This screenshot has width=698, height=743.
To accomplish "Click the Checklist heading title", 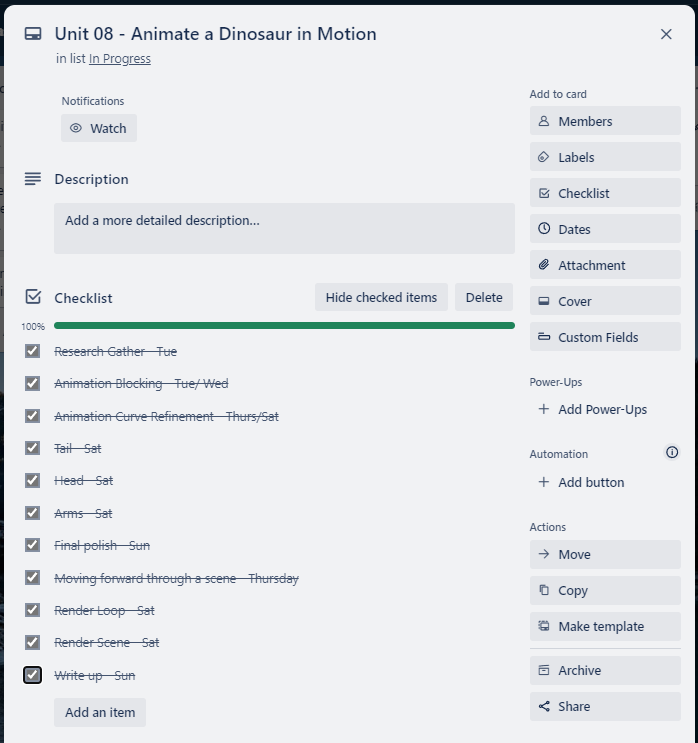I will (83, 298).
